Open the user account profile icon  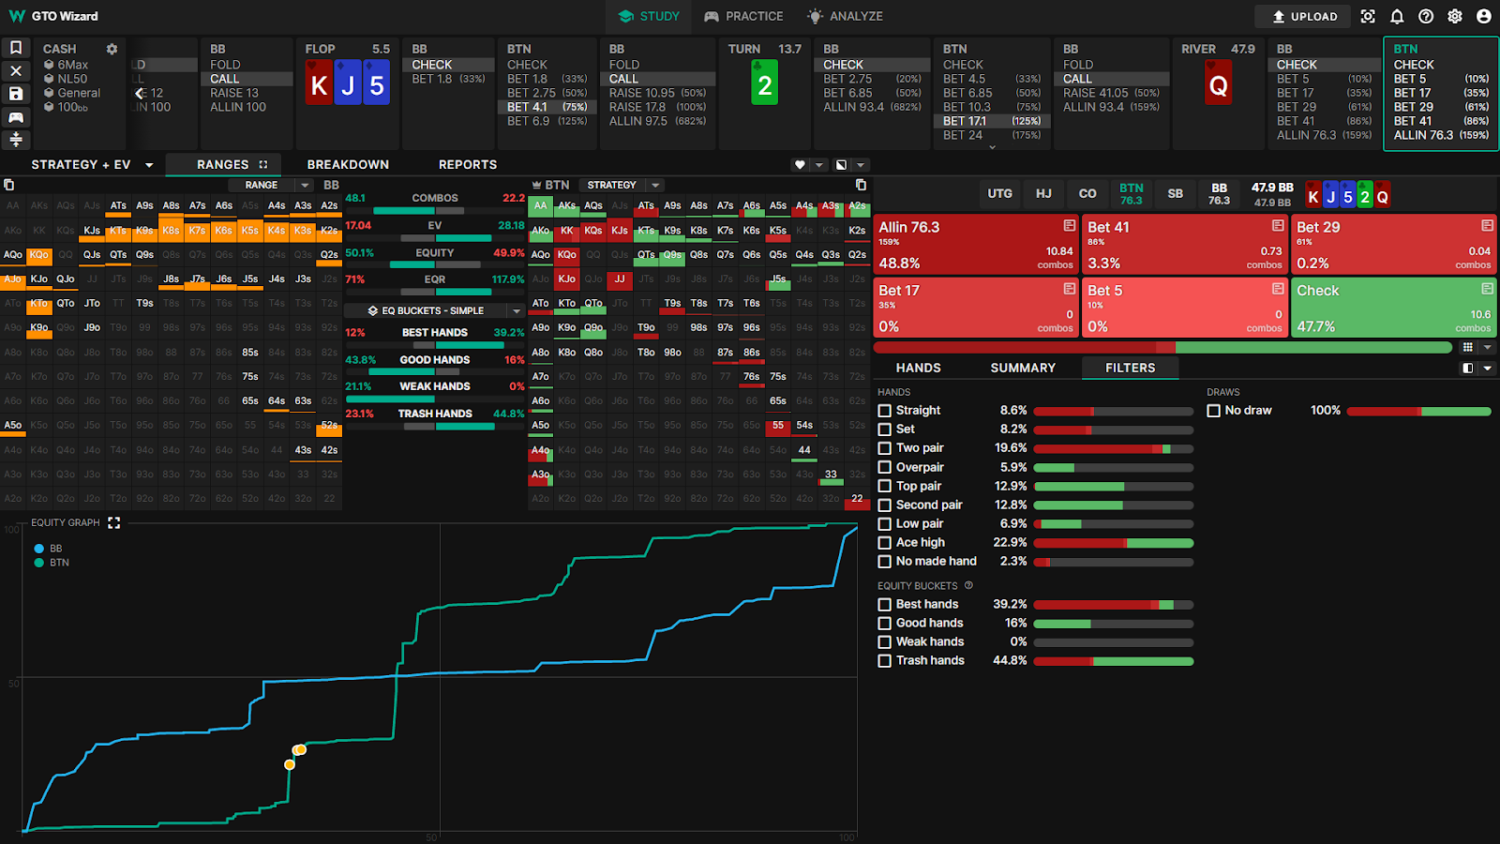[x=1484, y=17]
